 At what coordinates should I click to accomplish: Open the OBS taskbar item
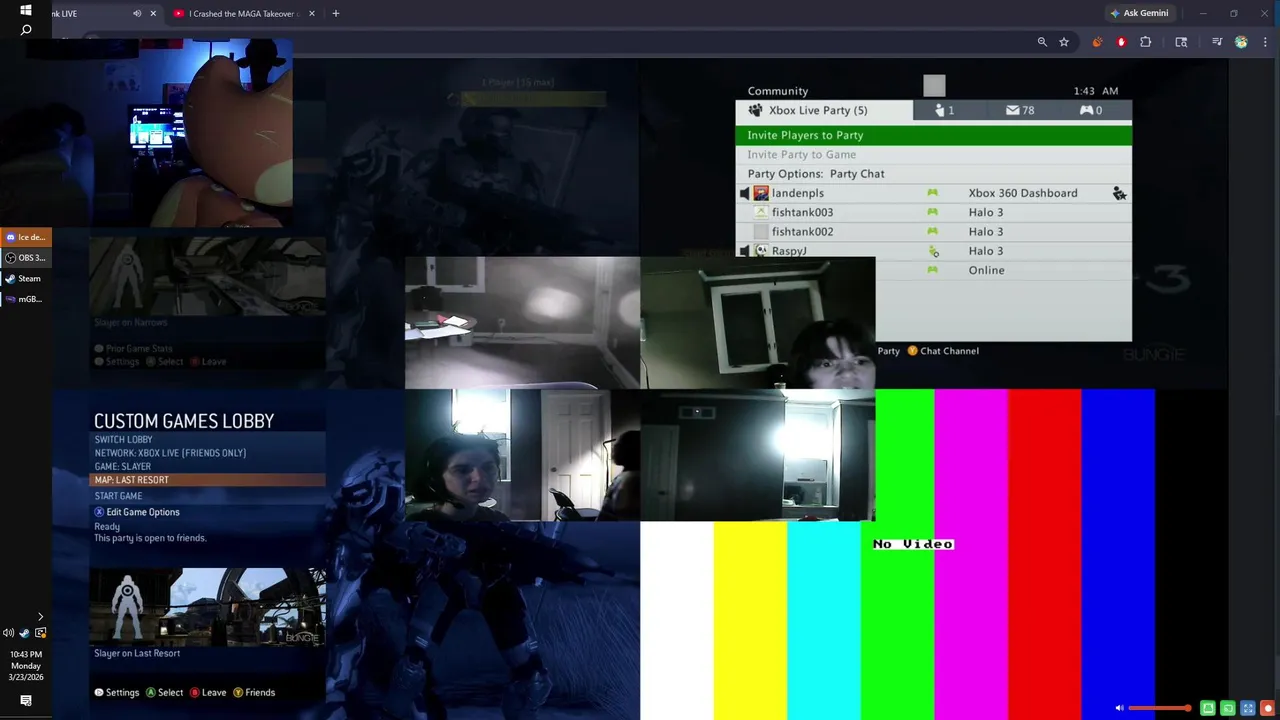pyautogui.click(x=26, y=258)
